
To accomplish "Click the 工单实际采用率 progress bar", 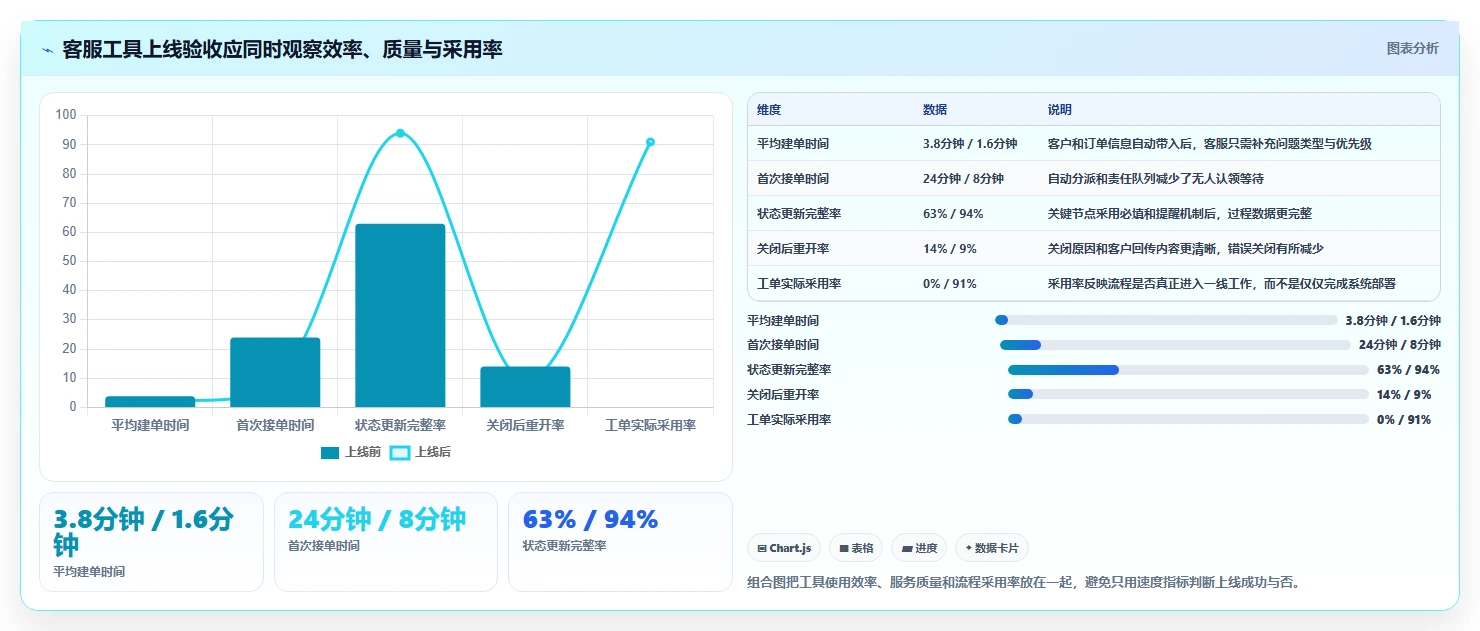I will coord(1188,419).
